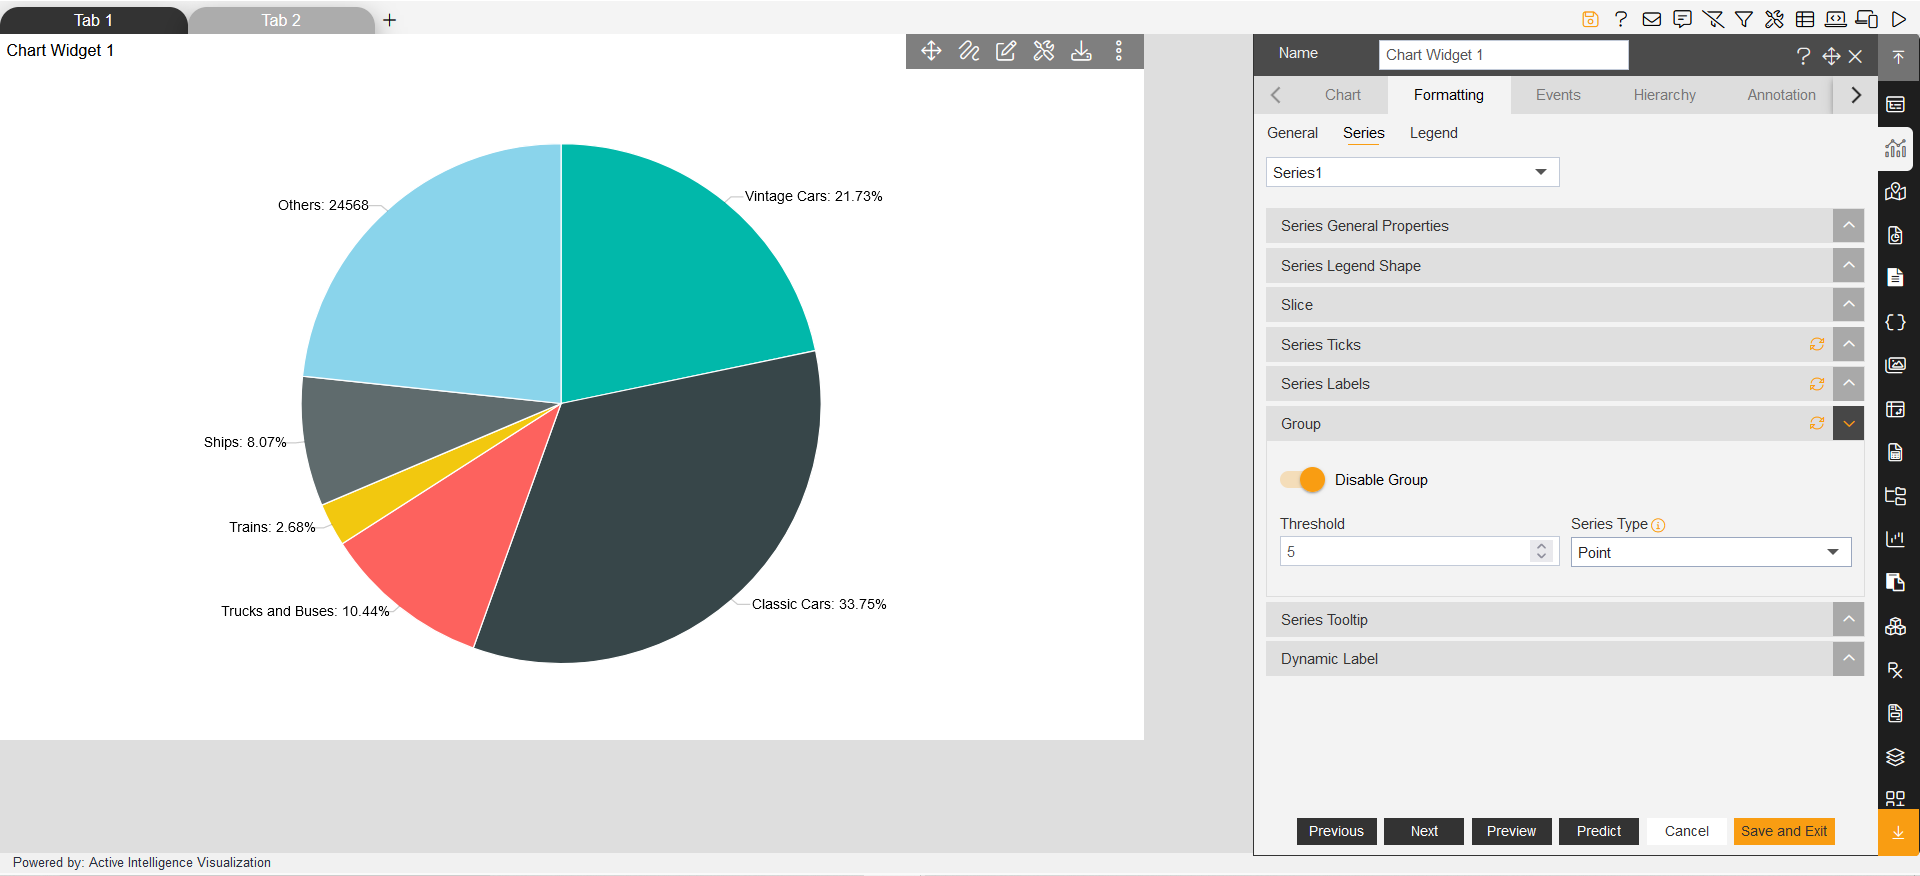Open the Series1 dropdown

pyautogui.click(x=1412, y=172)
